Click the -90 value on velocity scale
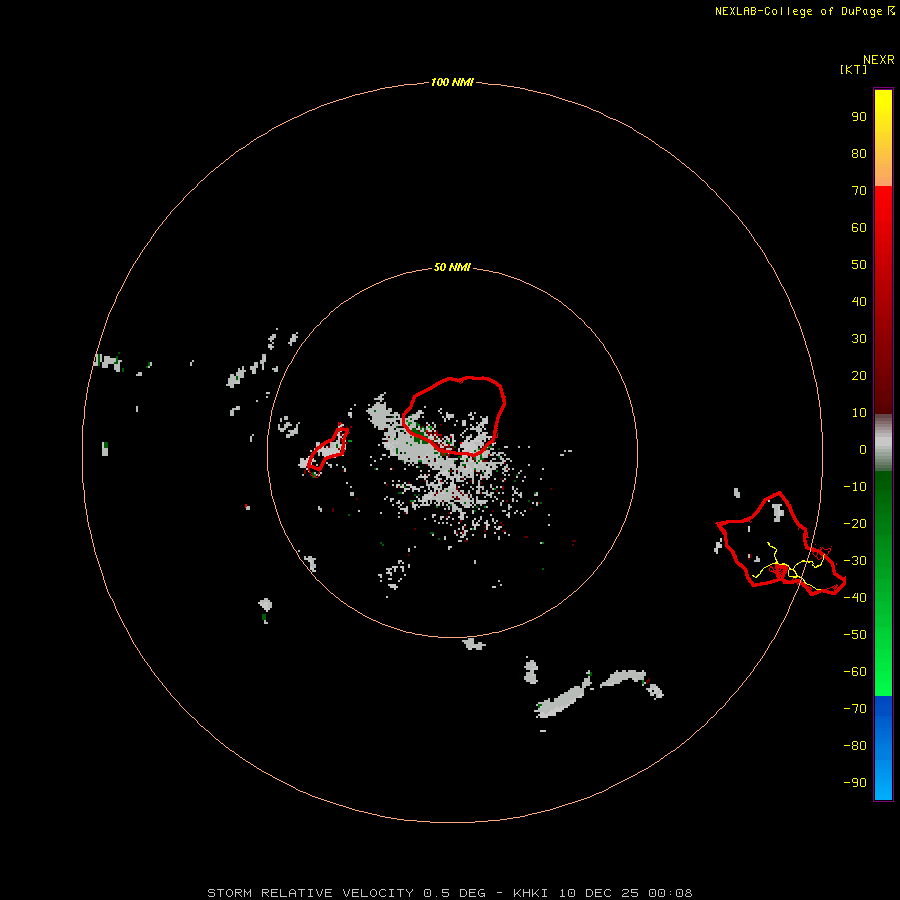This screenshot has height=900, width=900. click(855, 783)
